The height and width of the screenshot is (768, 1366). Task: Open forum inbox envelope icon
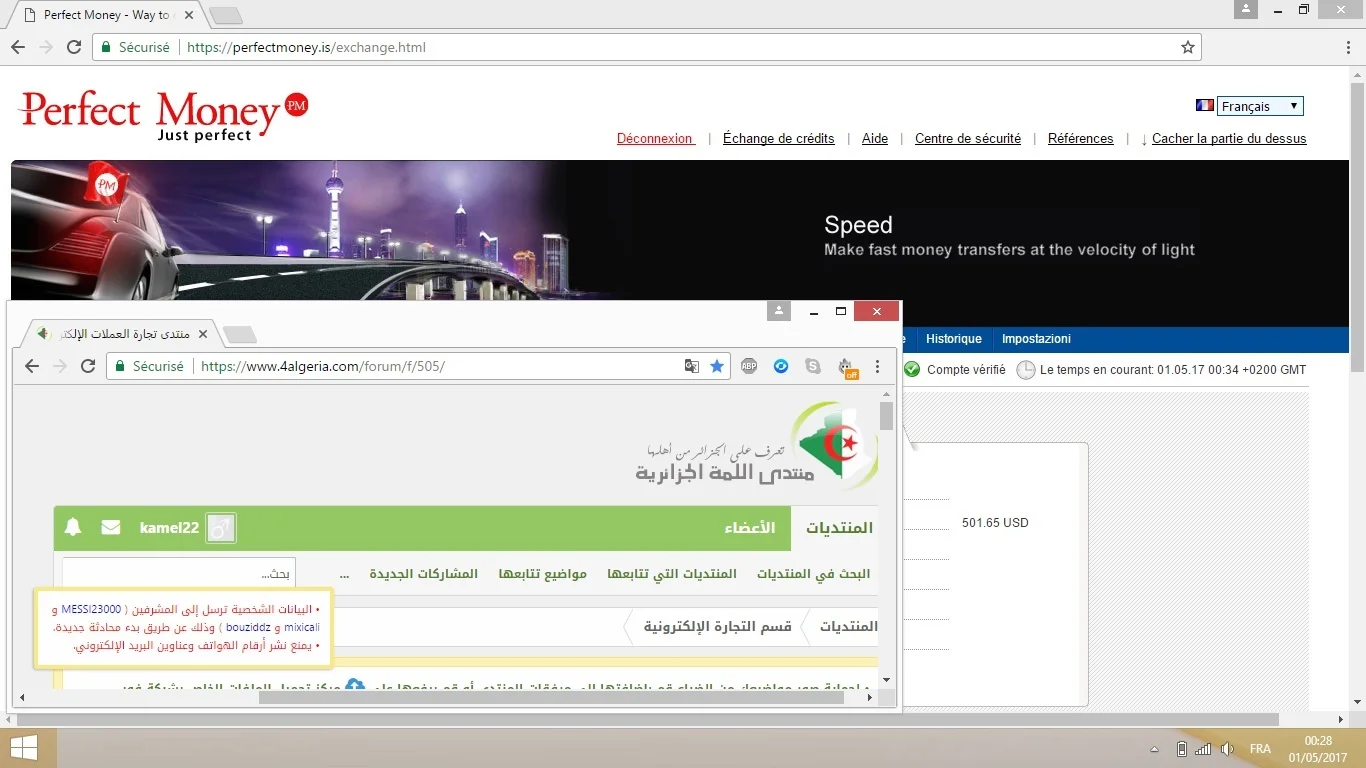click(111, 527)
